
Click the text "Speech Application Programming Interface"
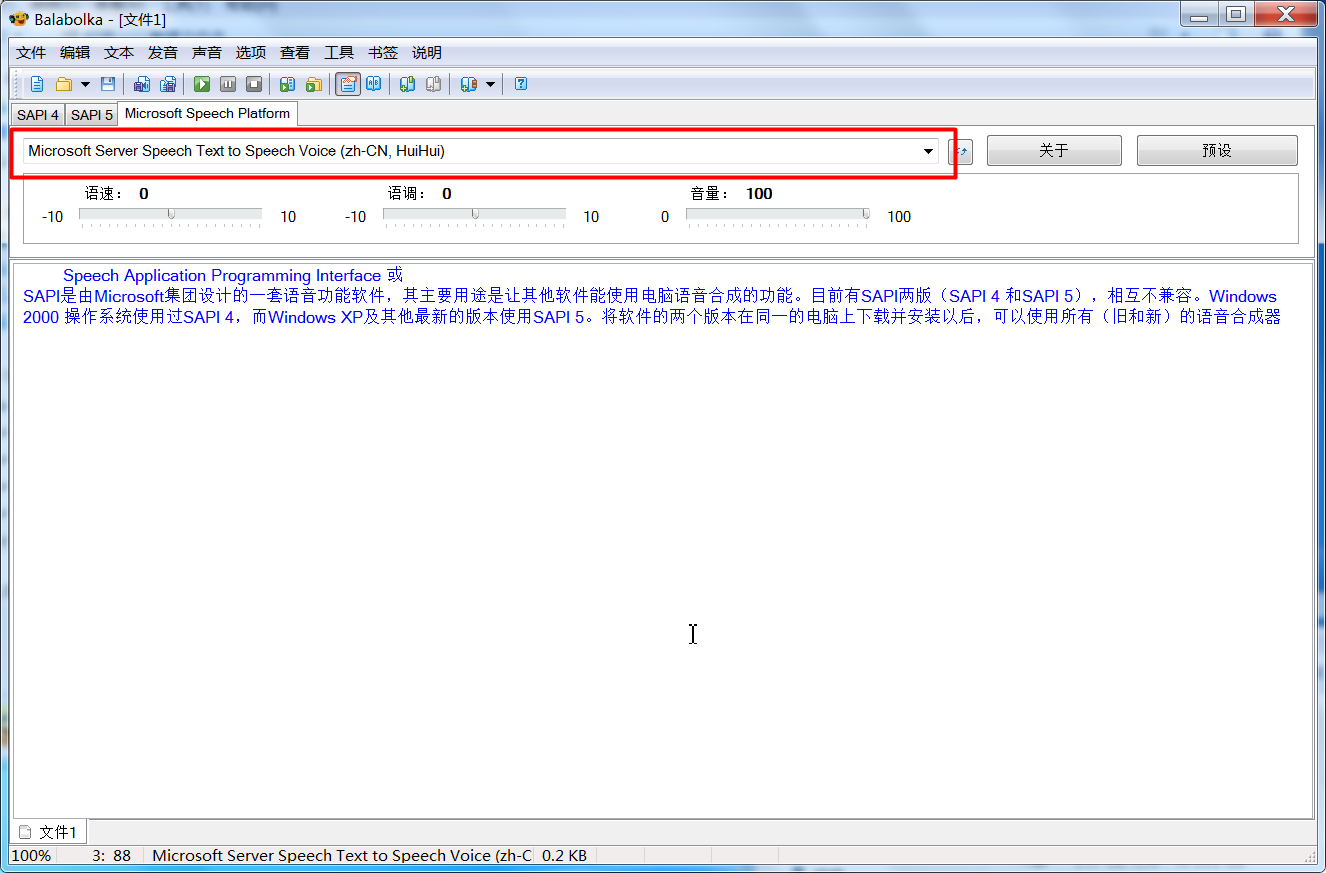tap(222, 275)
